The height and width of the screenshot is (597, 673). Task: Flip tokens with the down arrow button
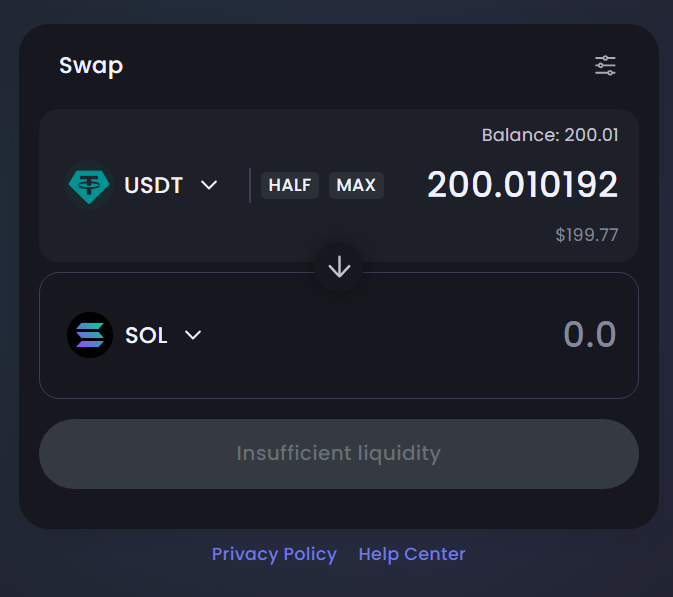click(339, 267)
